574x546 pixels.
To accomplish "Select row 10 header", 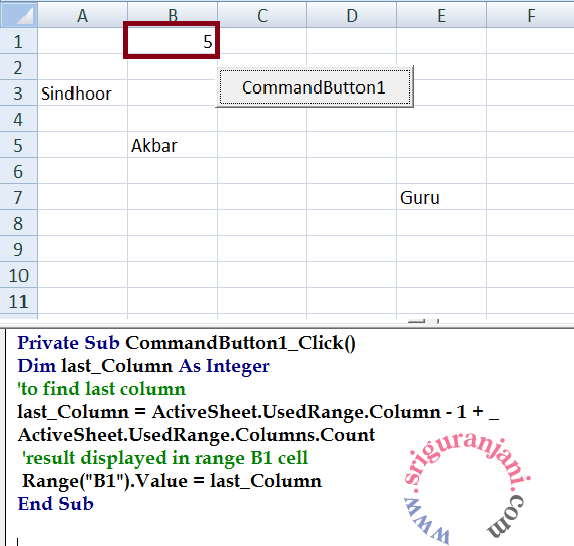I will point(18,275).
